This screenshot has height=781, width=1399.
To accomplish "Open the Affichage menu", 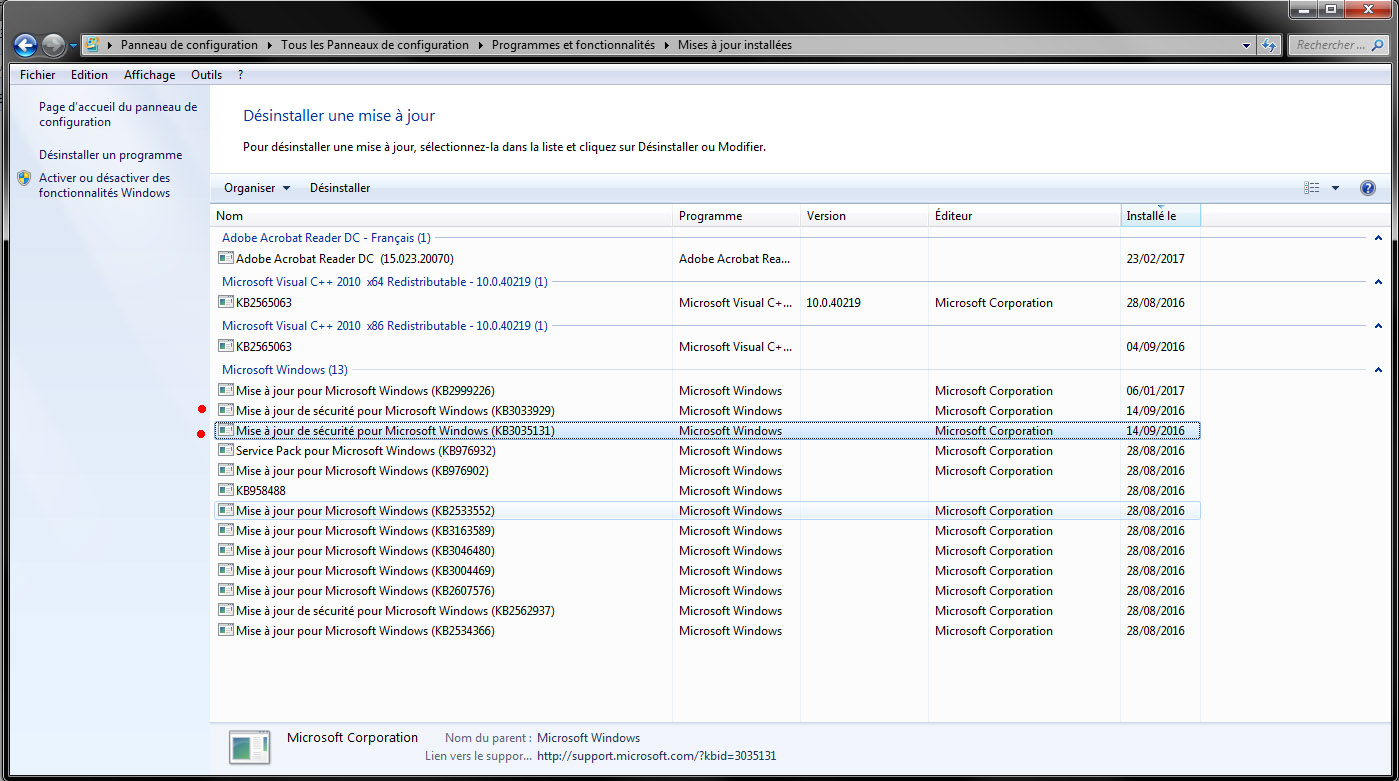I will click(149, 75).
